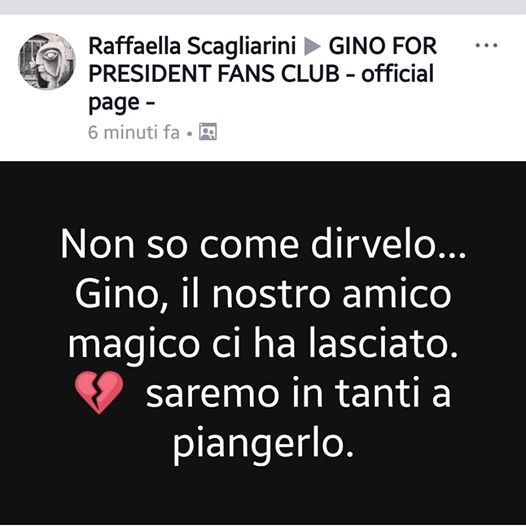526x526 pixels.
Task: Click the word 'amico' in the post
Action: click(x=397, y=294)
